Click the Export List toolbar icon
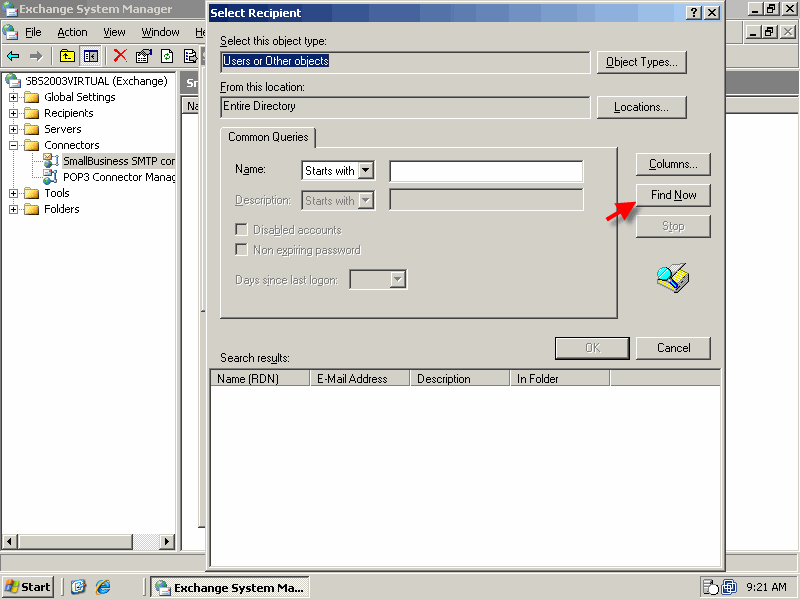 click(x=190, y=56)
